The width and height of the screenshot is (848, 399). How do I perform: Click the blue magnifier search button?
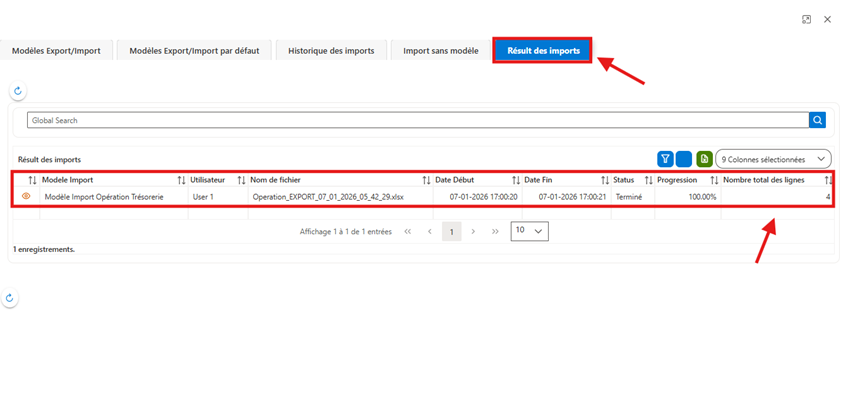[817, 120]
